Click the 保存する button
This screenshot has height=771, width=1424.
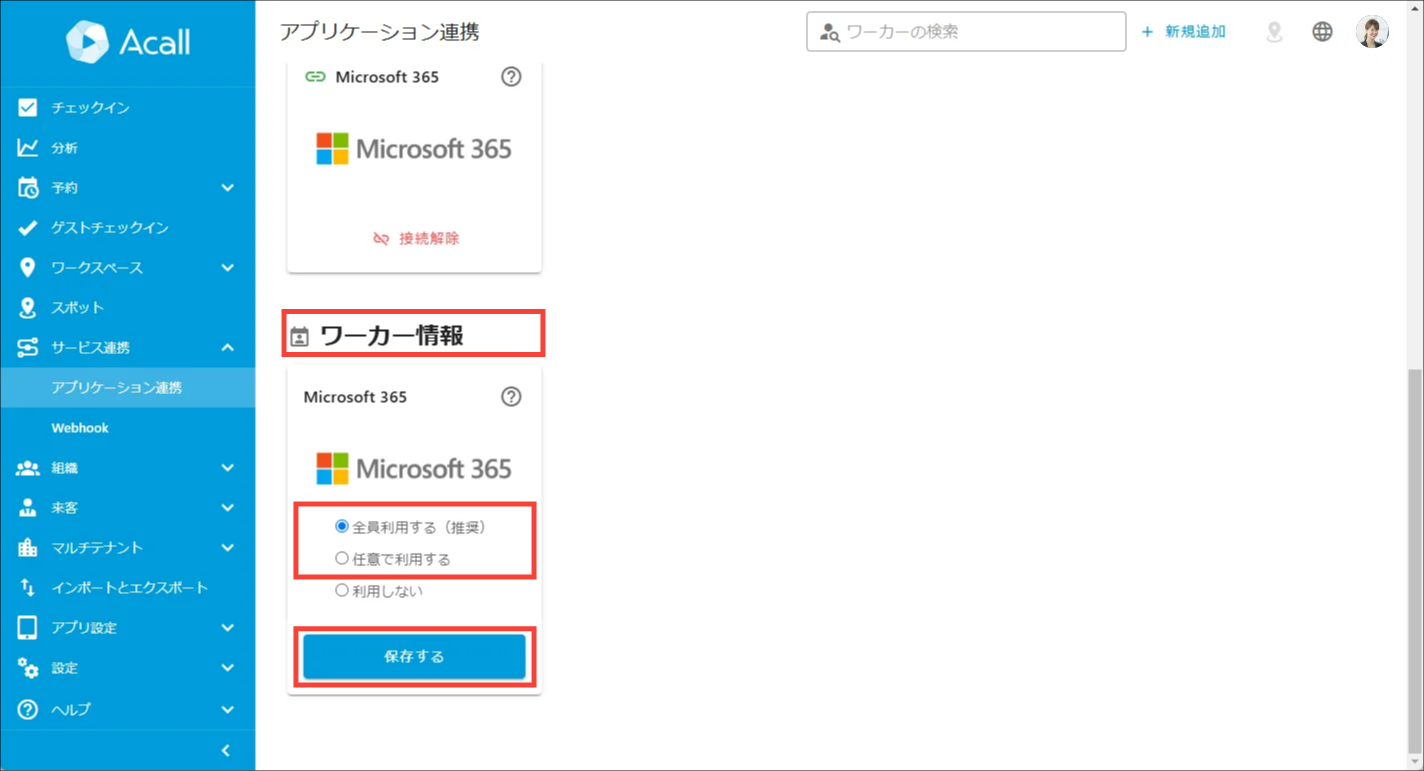414,657
